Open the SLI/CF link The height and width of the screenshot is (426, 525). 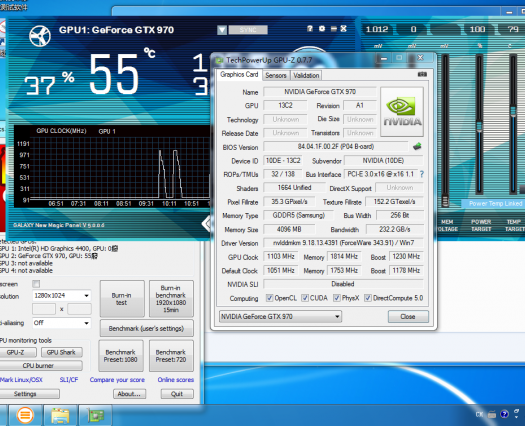(69, 380)
